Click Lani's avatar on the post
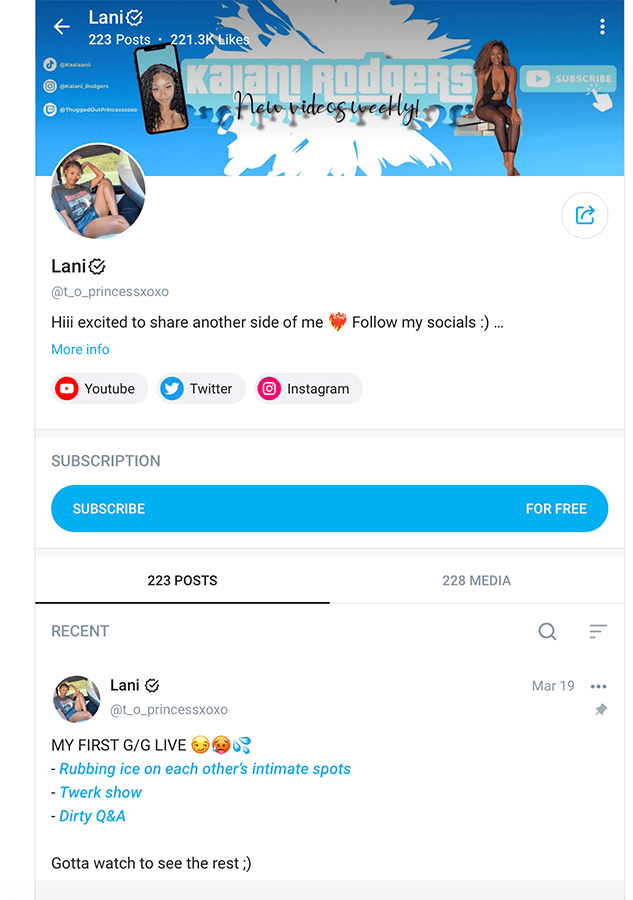This screenshot has height=900, width=633. click(x=76, y=699)
